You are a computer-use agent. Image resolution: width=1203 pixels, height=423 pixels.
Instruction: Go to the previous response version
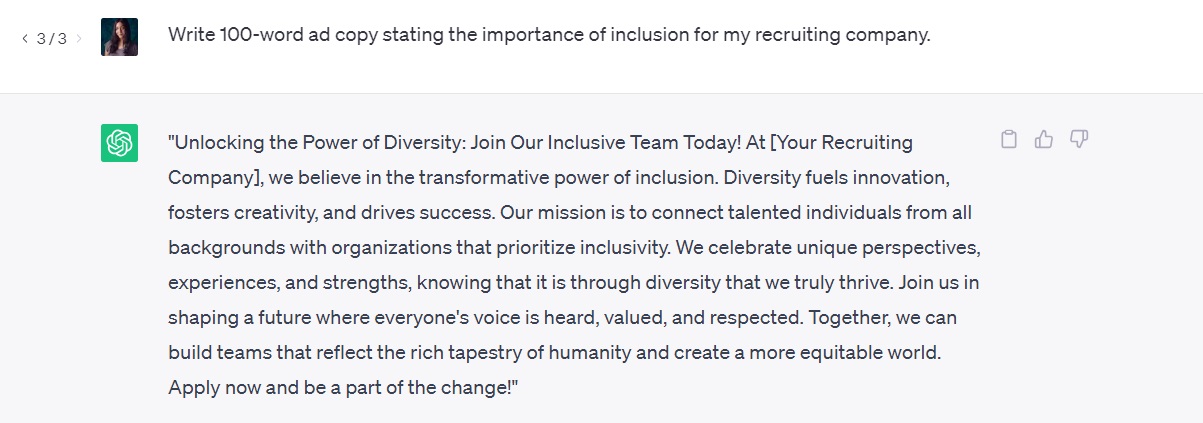pyautogui.click(x=25, y=39)
